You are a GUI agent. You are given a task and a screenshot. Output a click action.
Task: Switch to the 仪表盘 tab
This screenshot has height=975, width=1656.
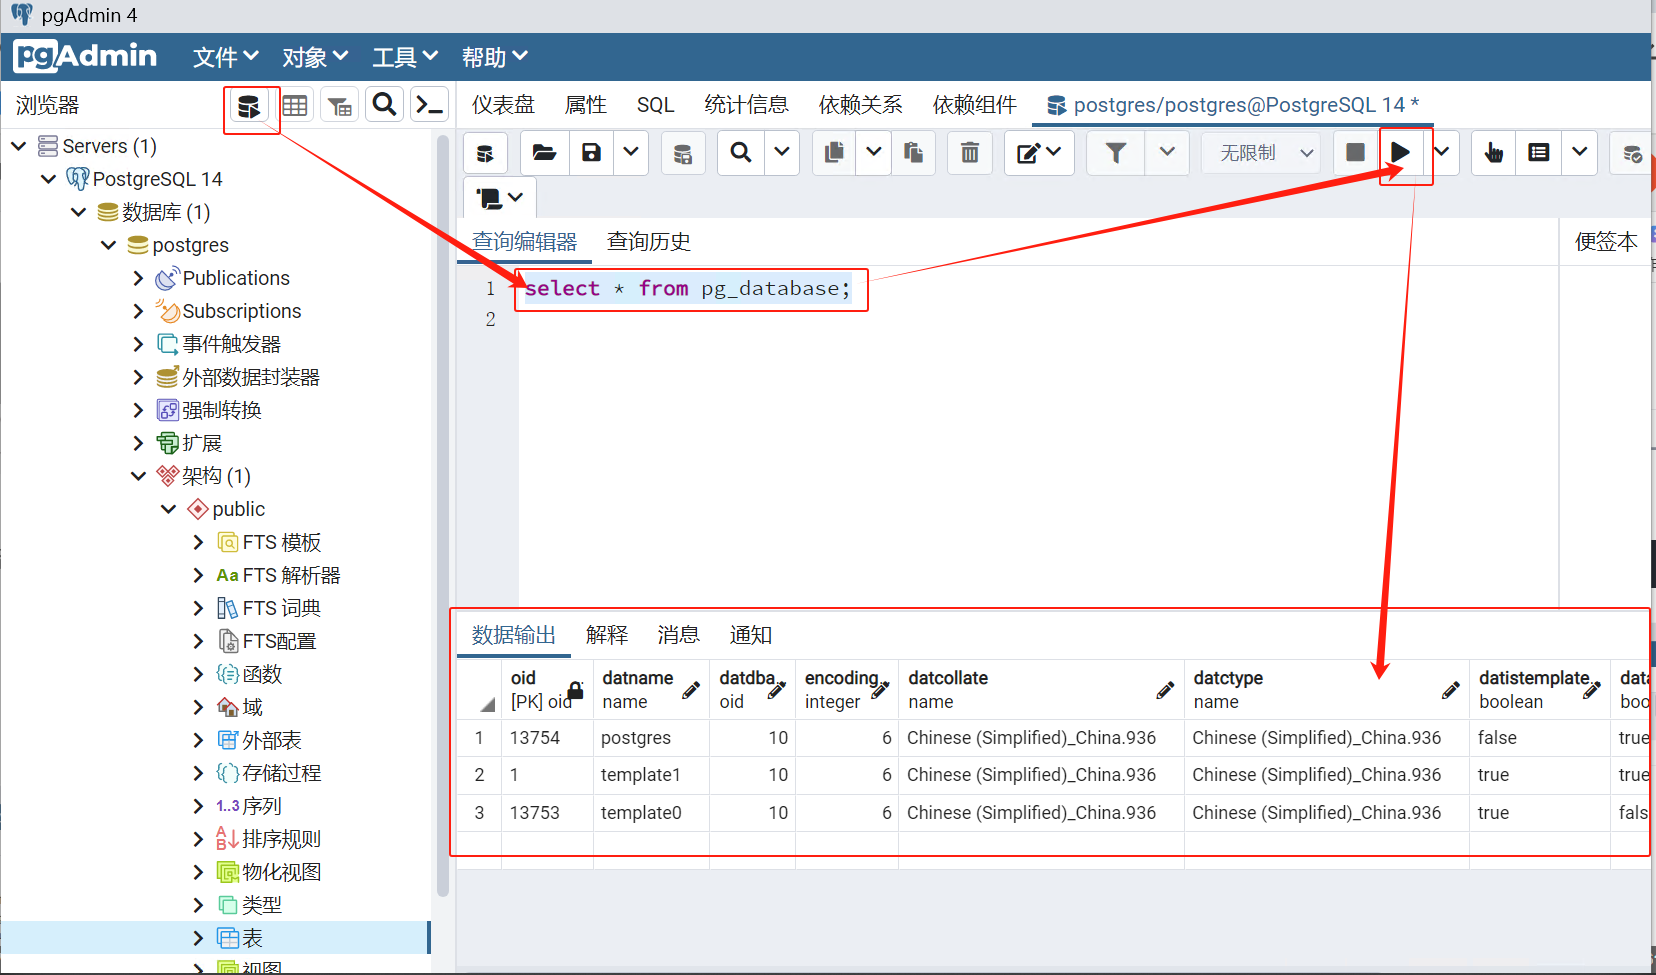(503, 105)
